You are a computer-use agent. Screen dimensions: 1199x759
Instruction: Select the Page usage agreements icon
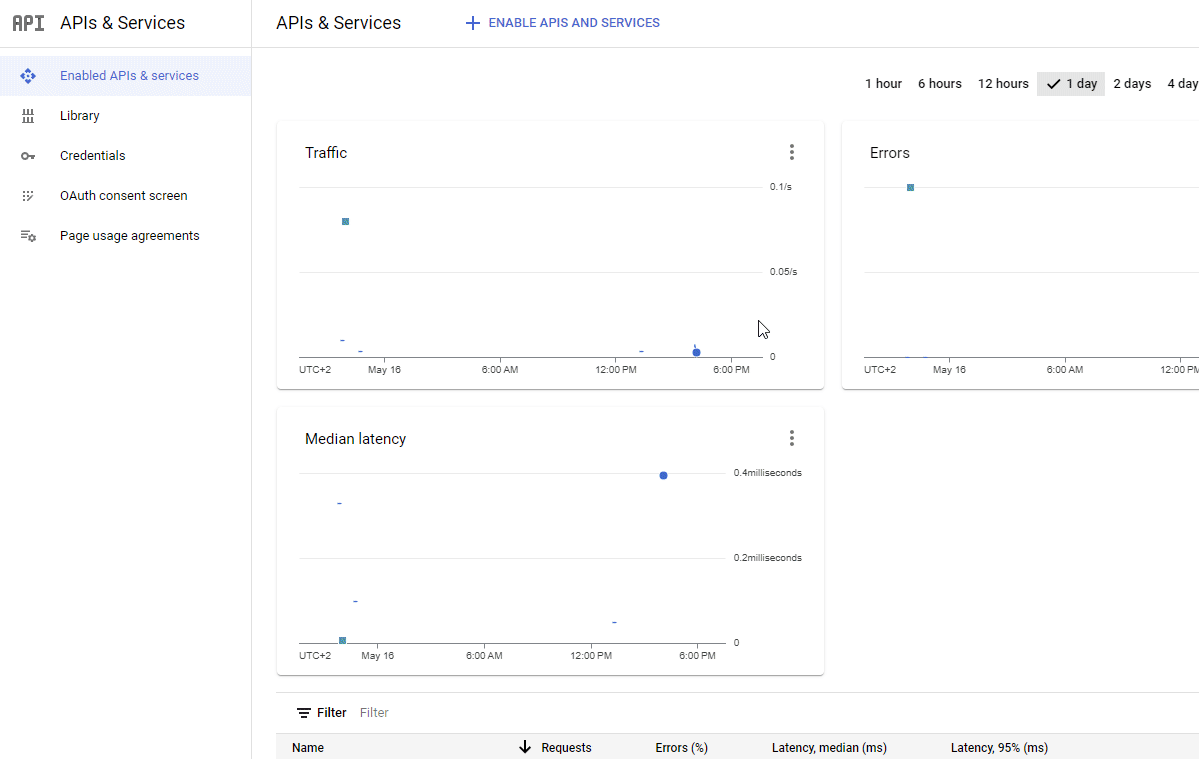(x=28, y=235)
